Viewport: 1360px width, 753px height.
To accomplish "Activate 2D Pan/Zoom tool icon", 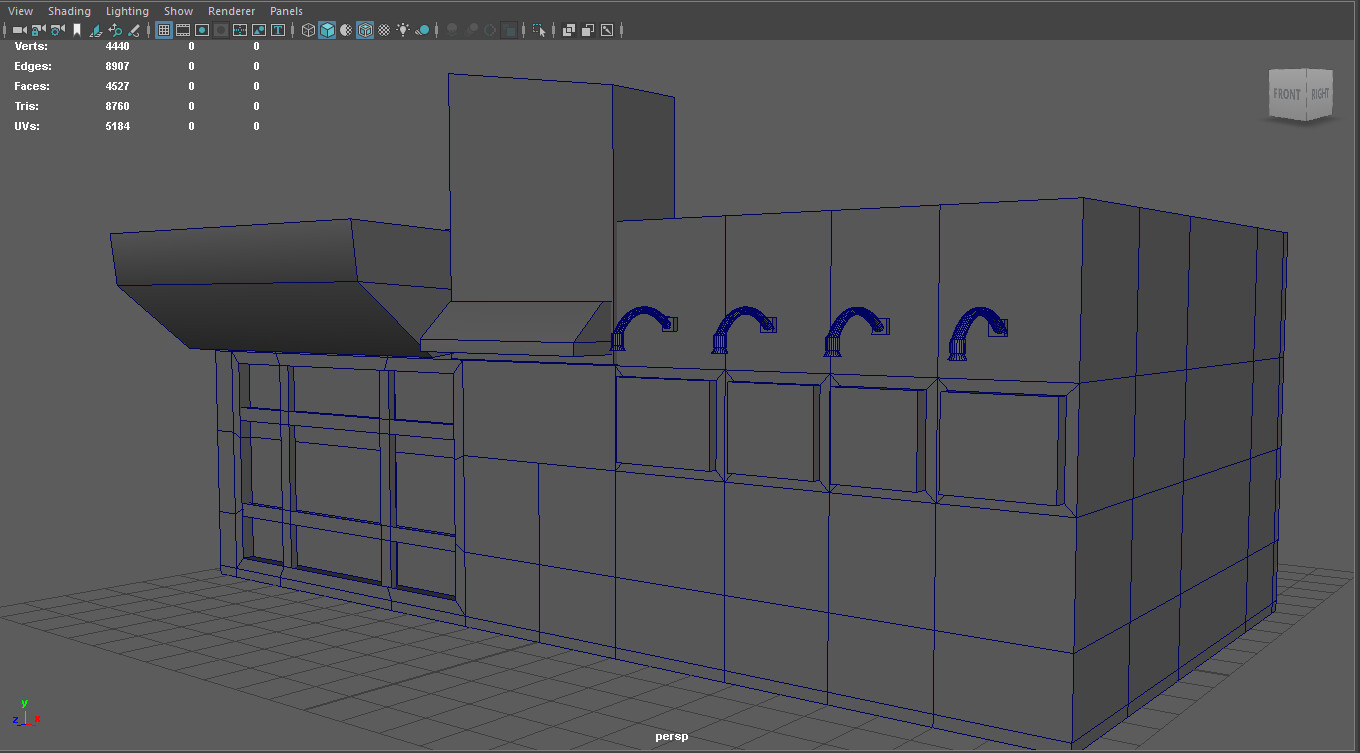I will pyautogui.click(x=115, y=30).
